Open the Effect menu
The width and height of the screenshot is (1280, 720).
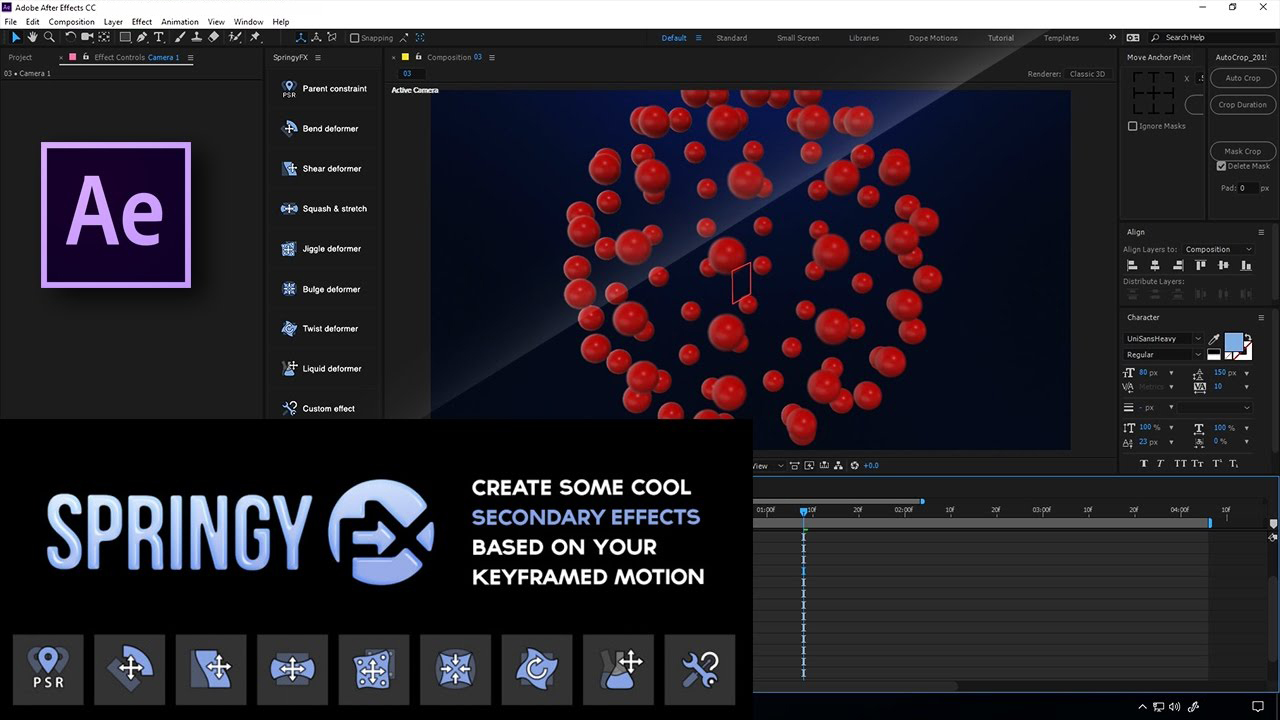pos(142,21)
